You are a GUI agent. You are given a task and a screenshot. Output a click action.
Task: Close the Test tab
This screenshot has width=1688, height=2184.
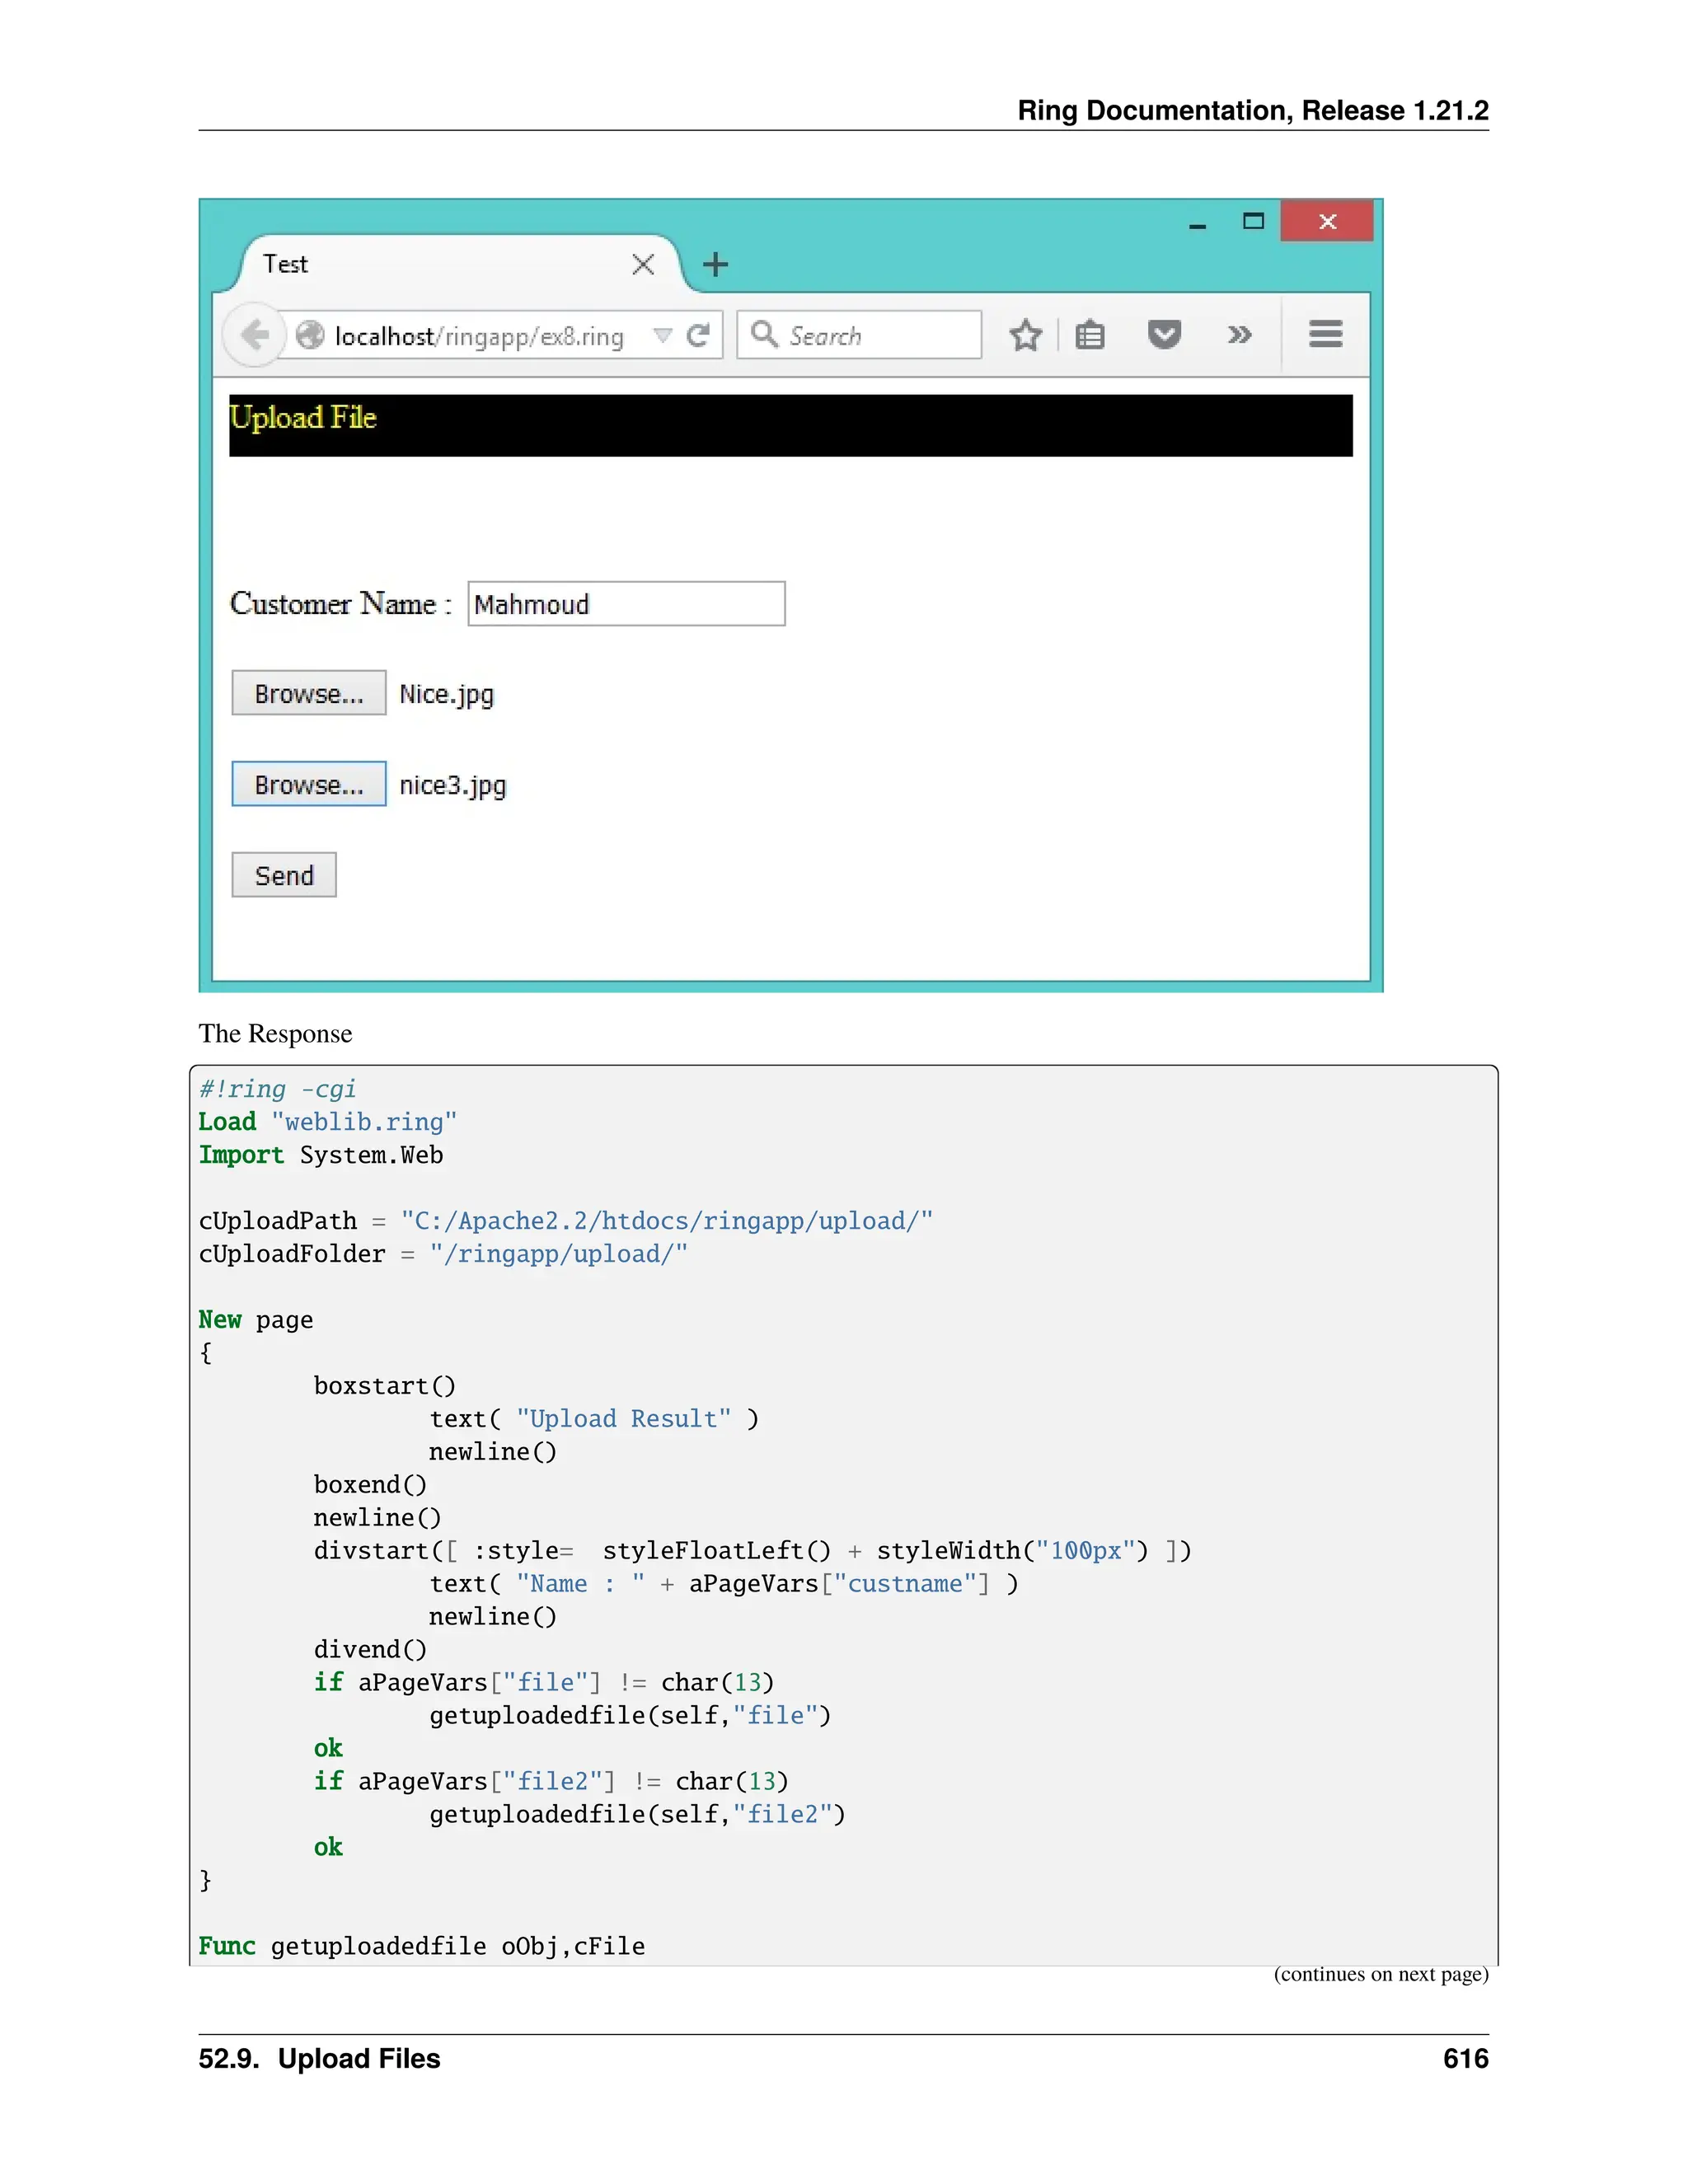[x=643, y=265]
